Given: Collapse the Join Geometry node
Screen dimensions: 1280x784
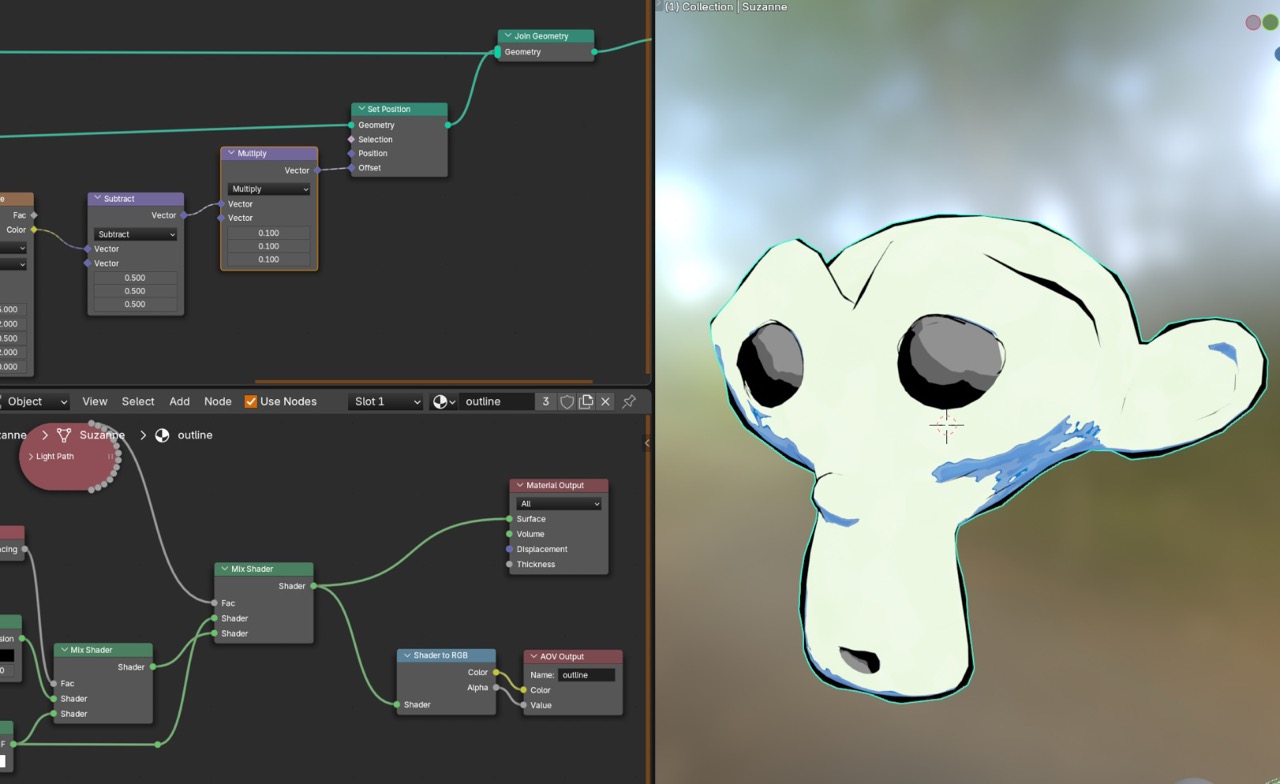Looking at the screenshot, I should [508, 36].
